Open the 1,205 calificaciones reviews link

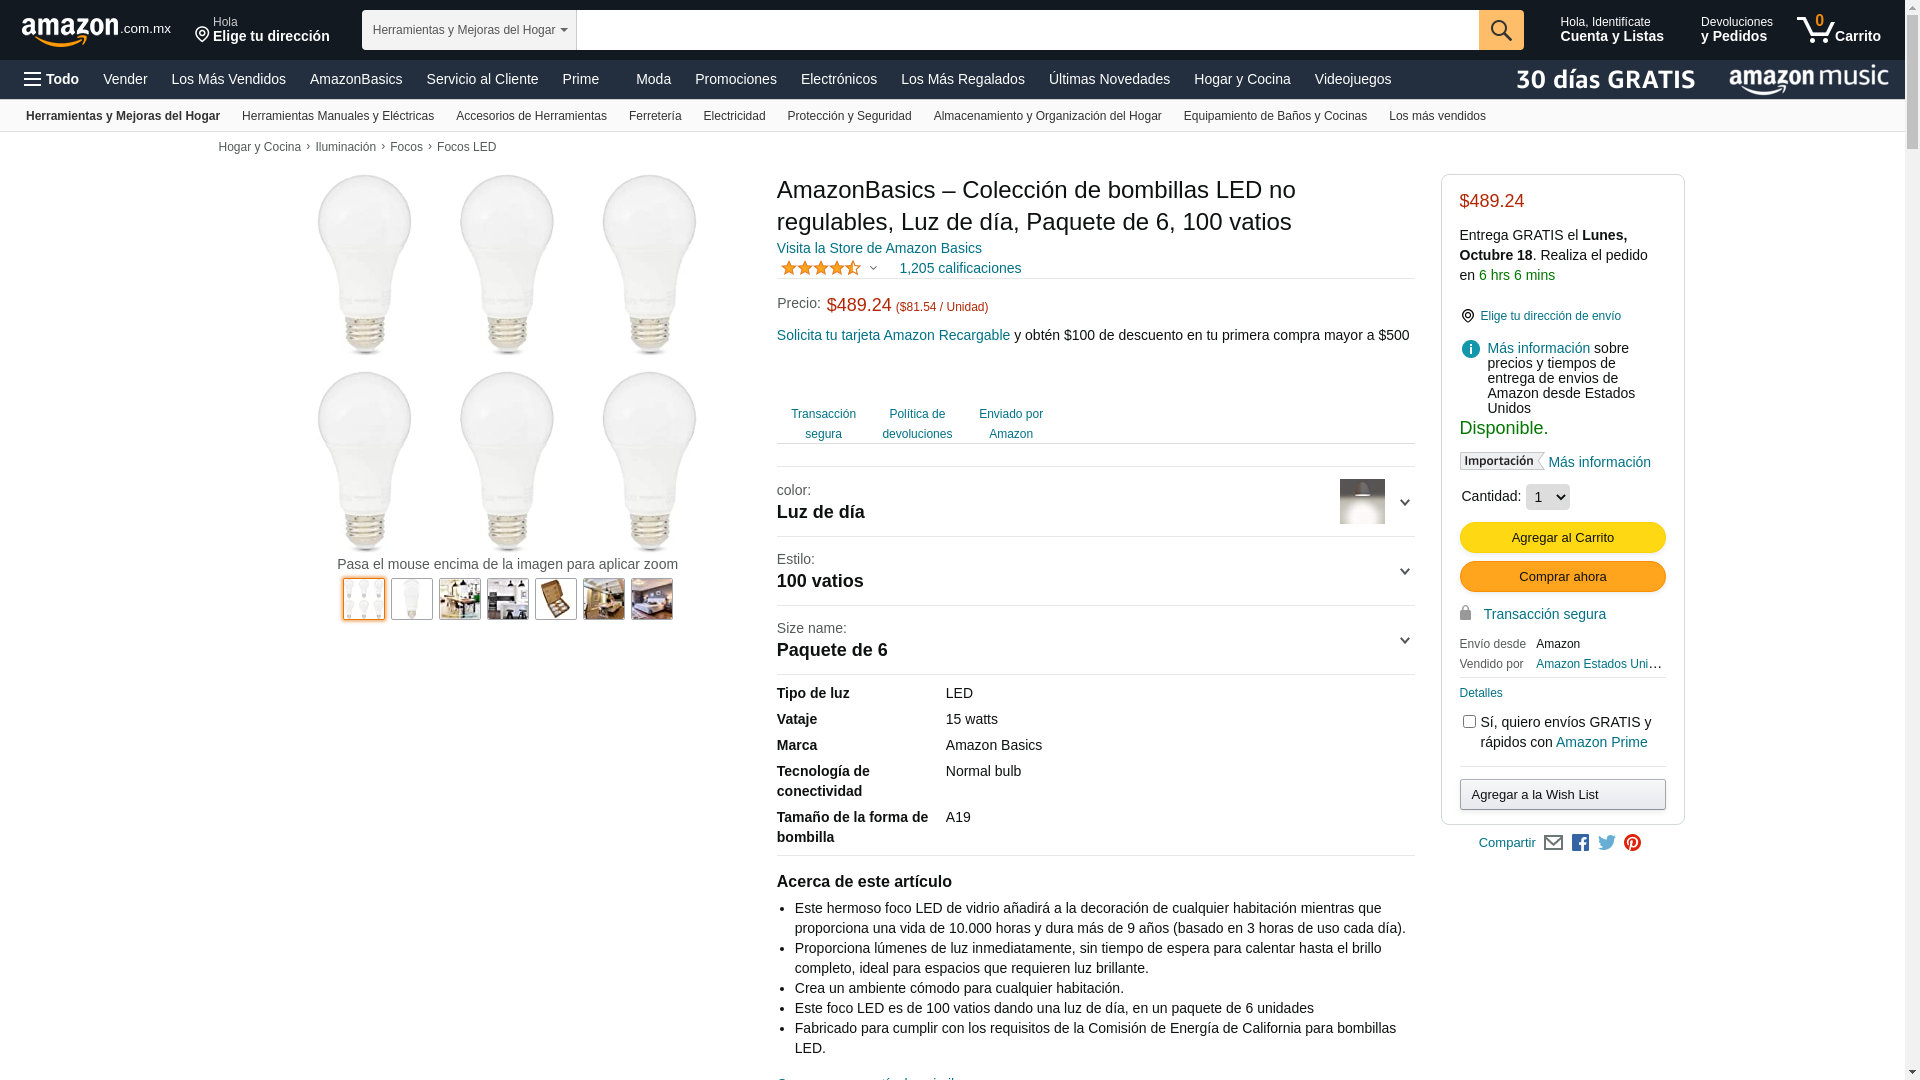pos(959,268)
